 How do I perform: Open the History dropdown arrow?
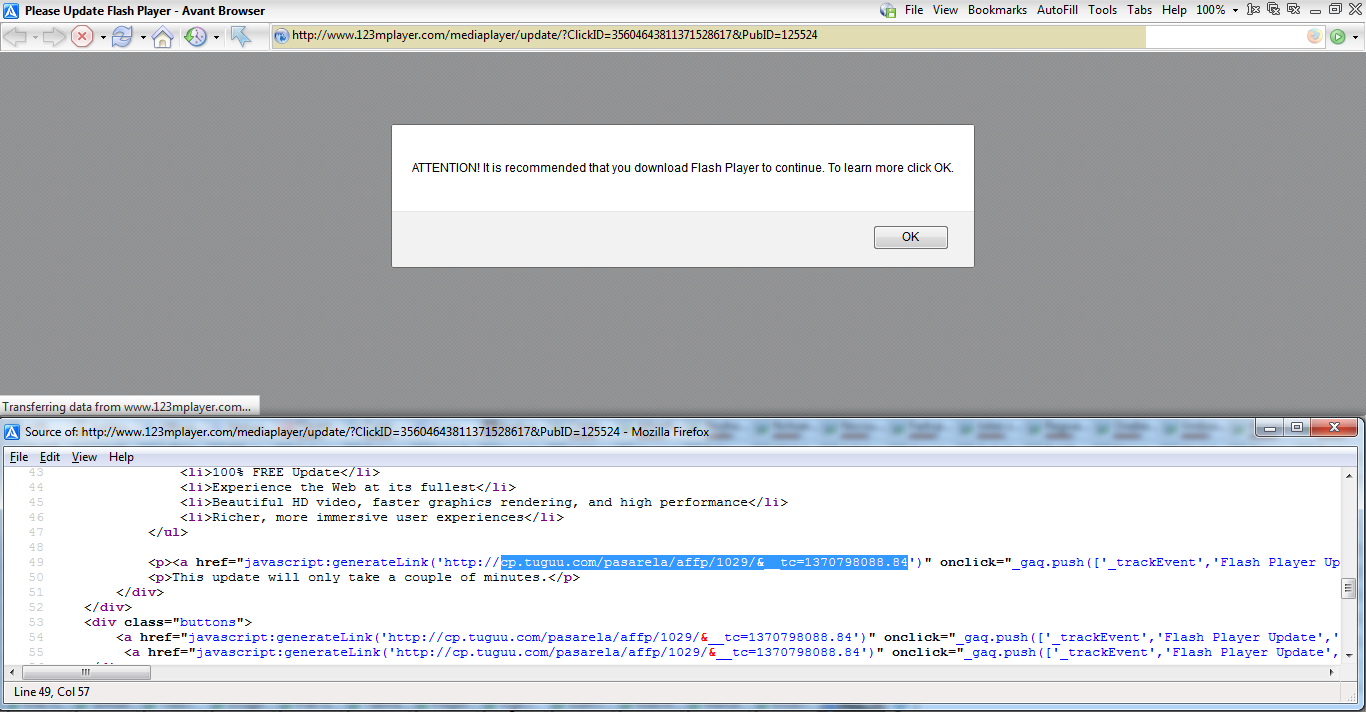click(216, 38)
